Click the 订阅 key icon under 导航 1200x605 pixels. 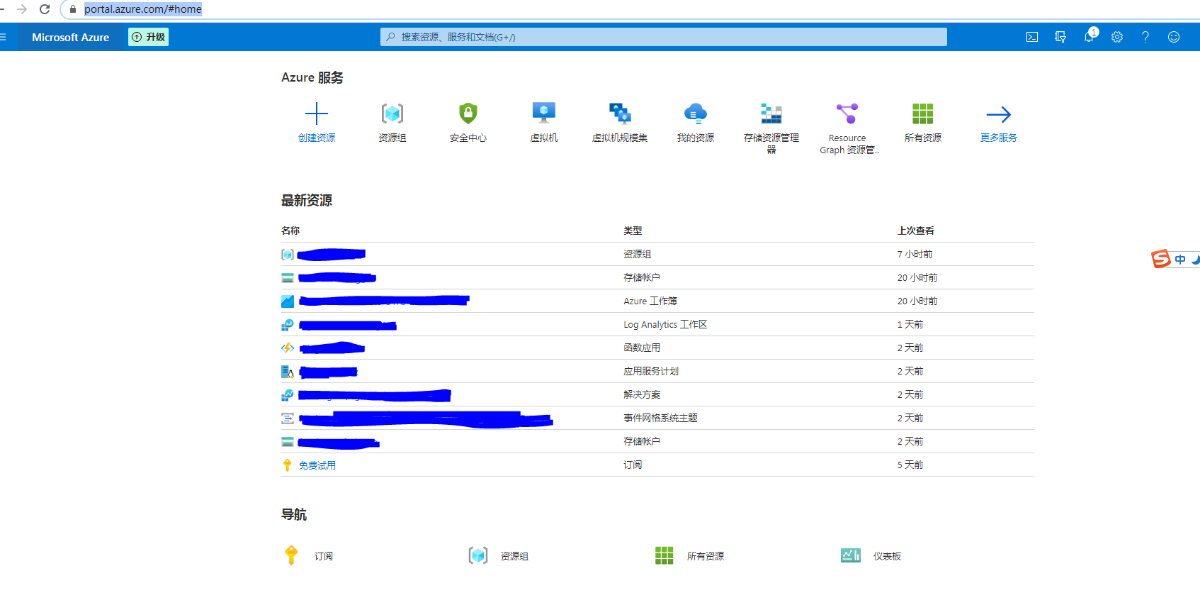pos(291,555)
